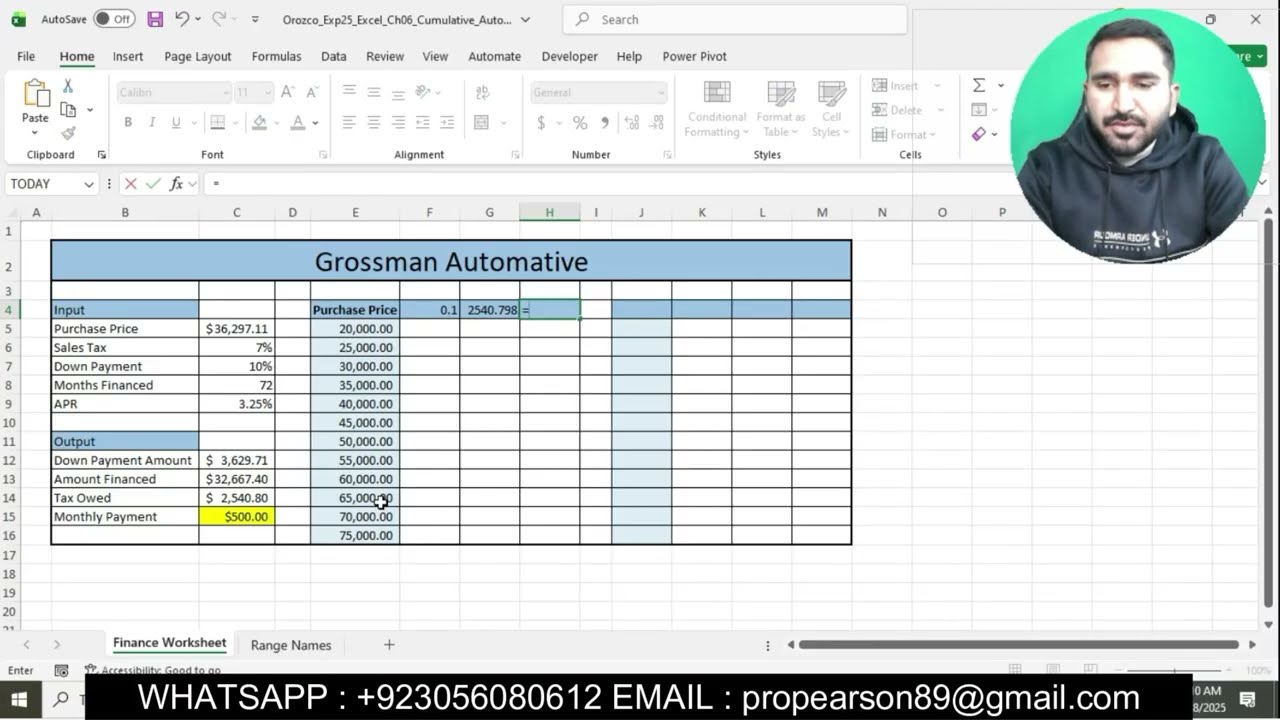
Task: Click the Clear eraser icon
Action: pyautogui.click(x=979, y=133)
